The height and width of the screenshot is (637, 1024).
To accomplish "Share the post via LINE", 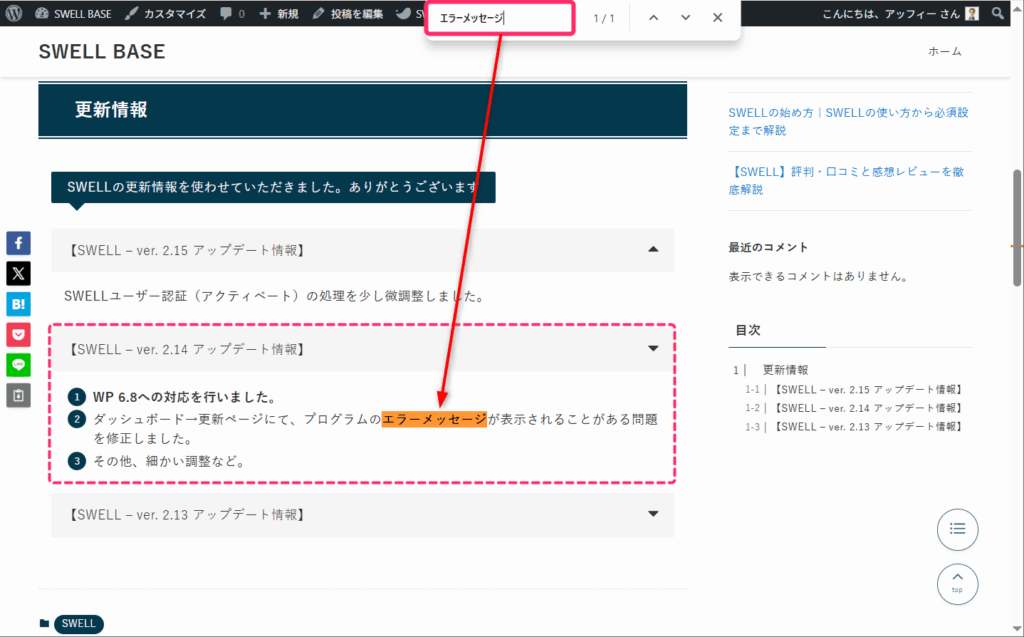I will (x=18, y=365).
